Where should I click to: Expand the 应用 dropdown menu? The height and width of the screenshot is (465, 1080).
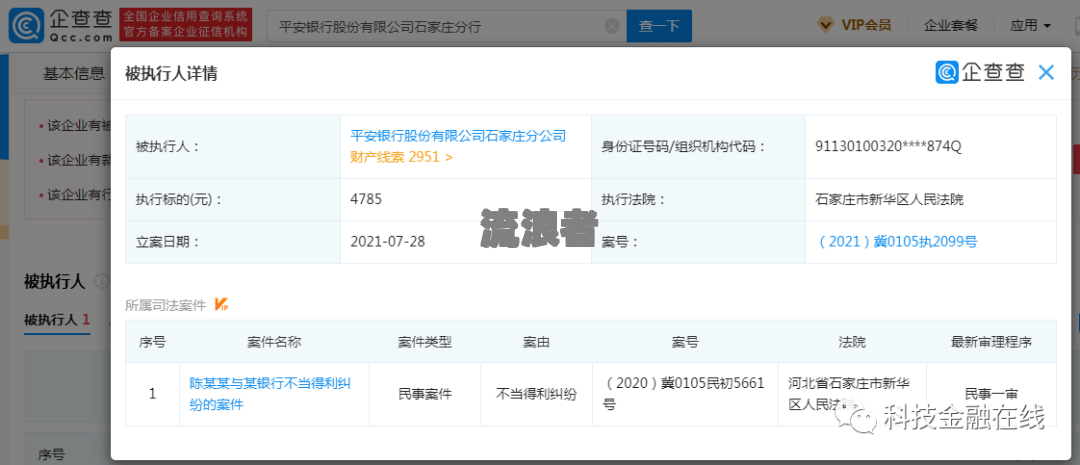[x=1030, y=26]
